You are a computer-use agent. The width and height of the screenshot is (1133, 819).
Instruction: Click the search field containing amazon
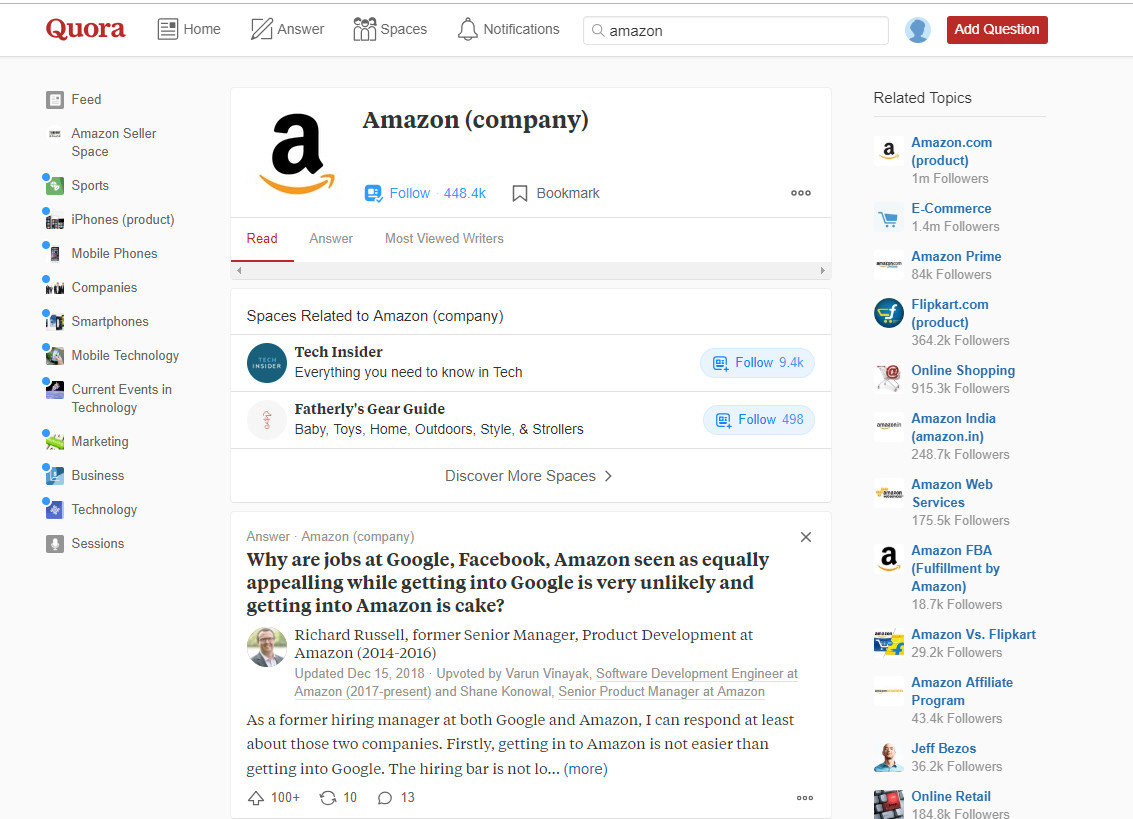click(x=736, y=30)
